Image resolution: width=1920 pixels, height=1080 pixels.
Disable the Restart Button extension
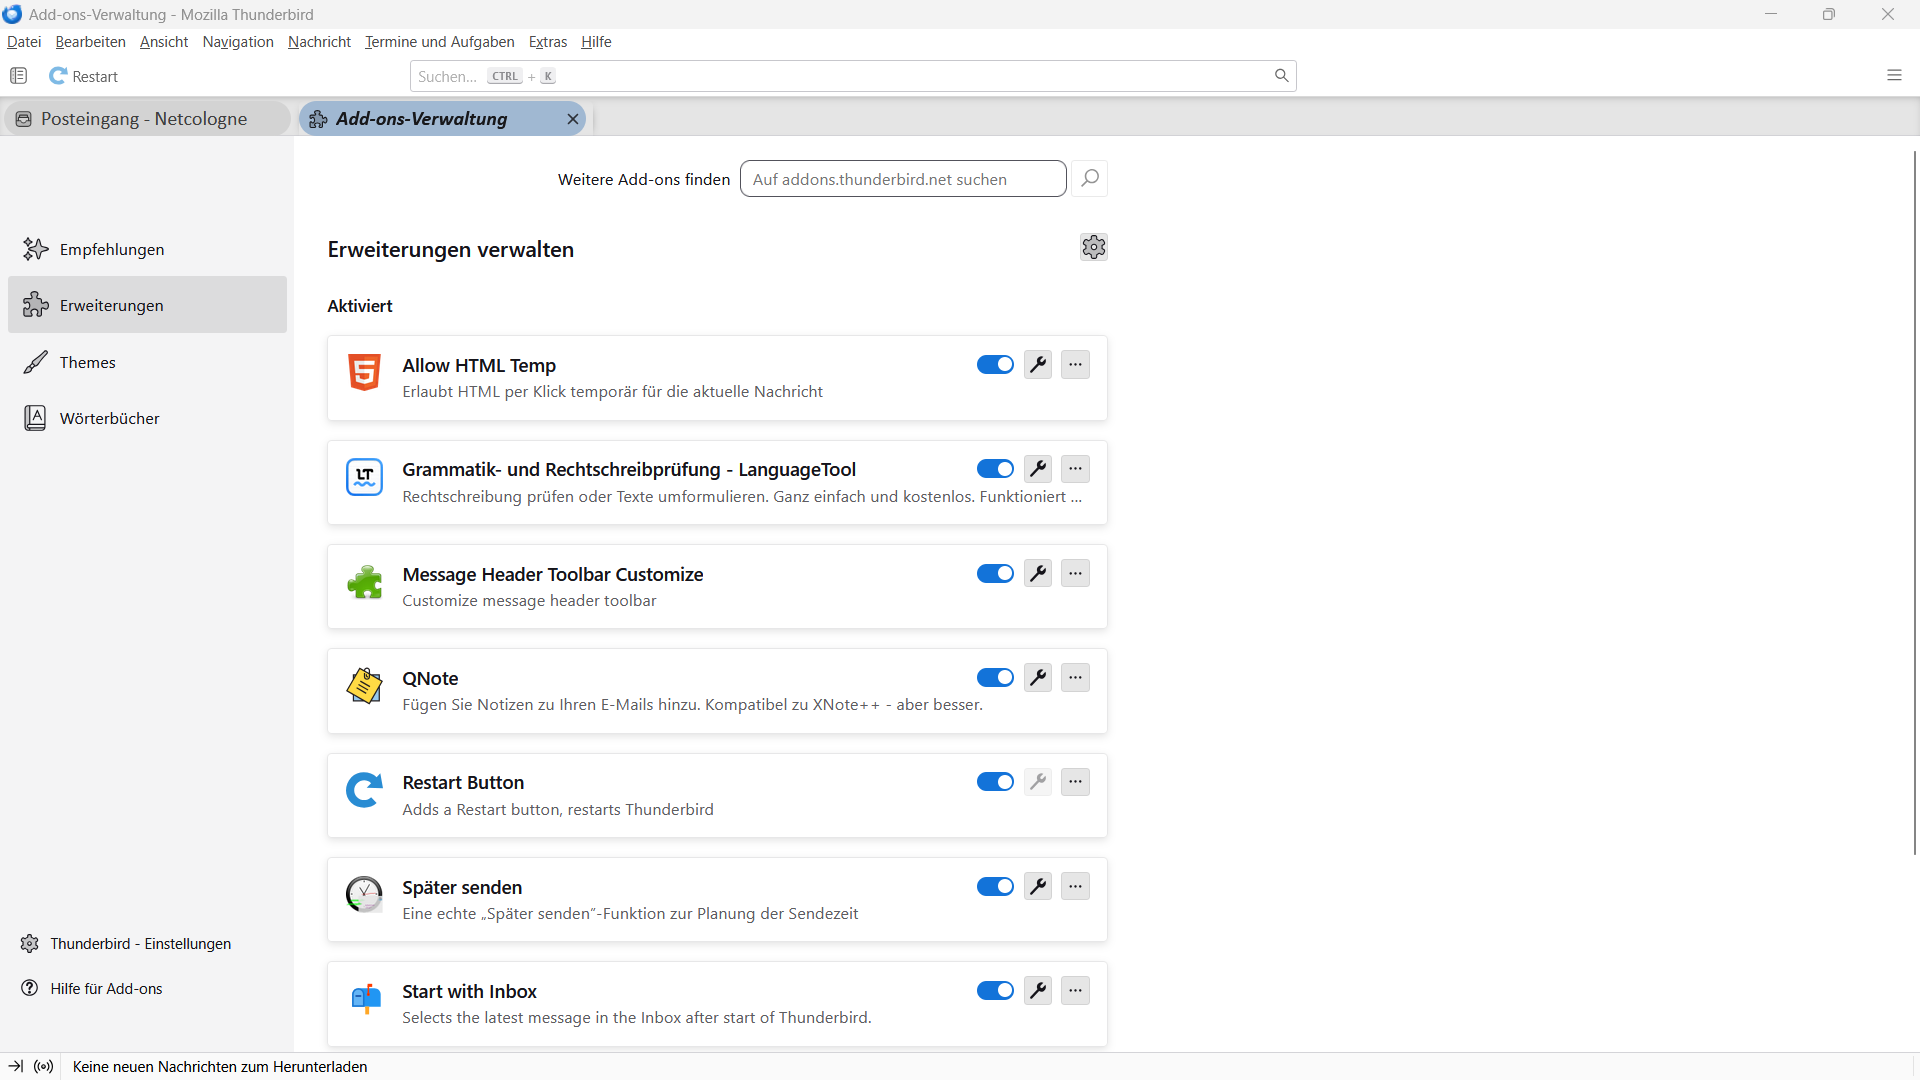pos(995,782)
